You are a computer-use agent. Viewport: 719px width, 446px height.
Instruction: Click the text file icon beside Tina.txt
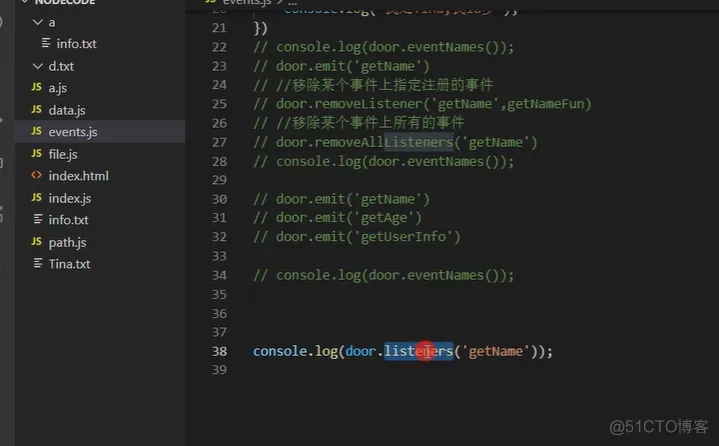[38, 264]
